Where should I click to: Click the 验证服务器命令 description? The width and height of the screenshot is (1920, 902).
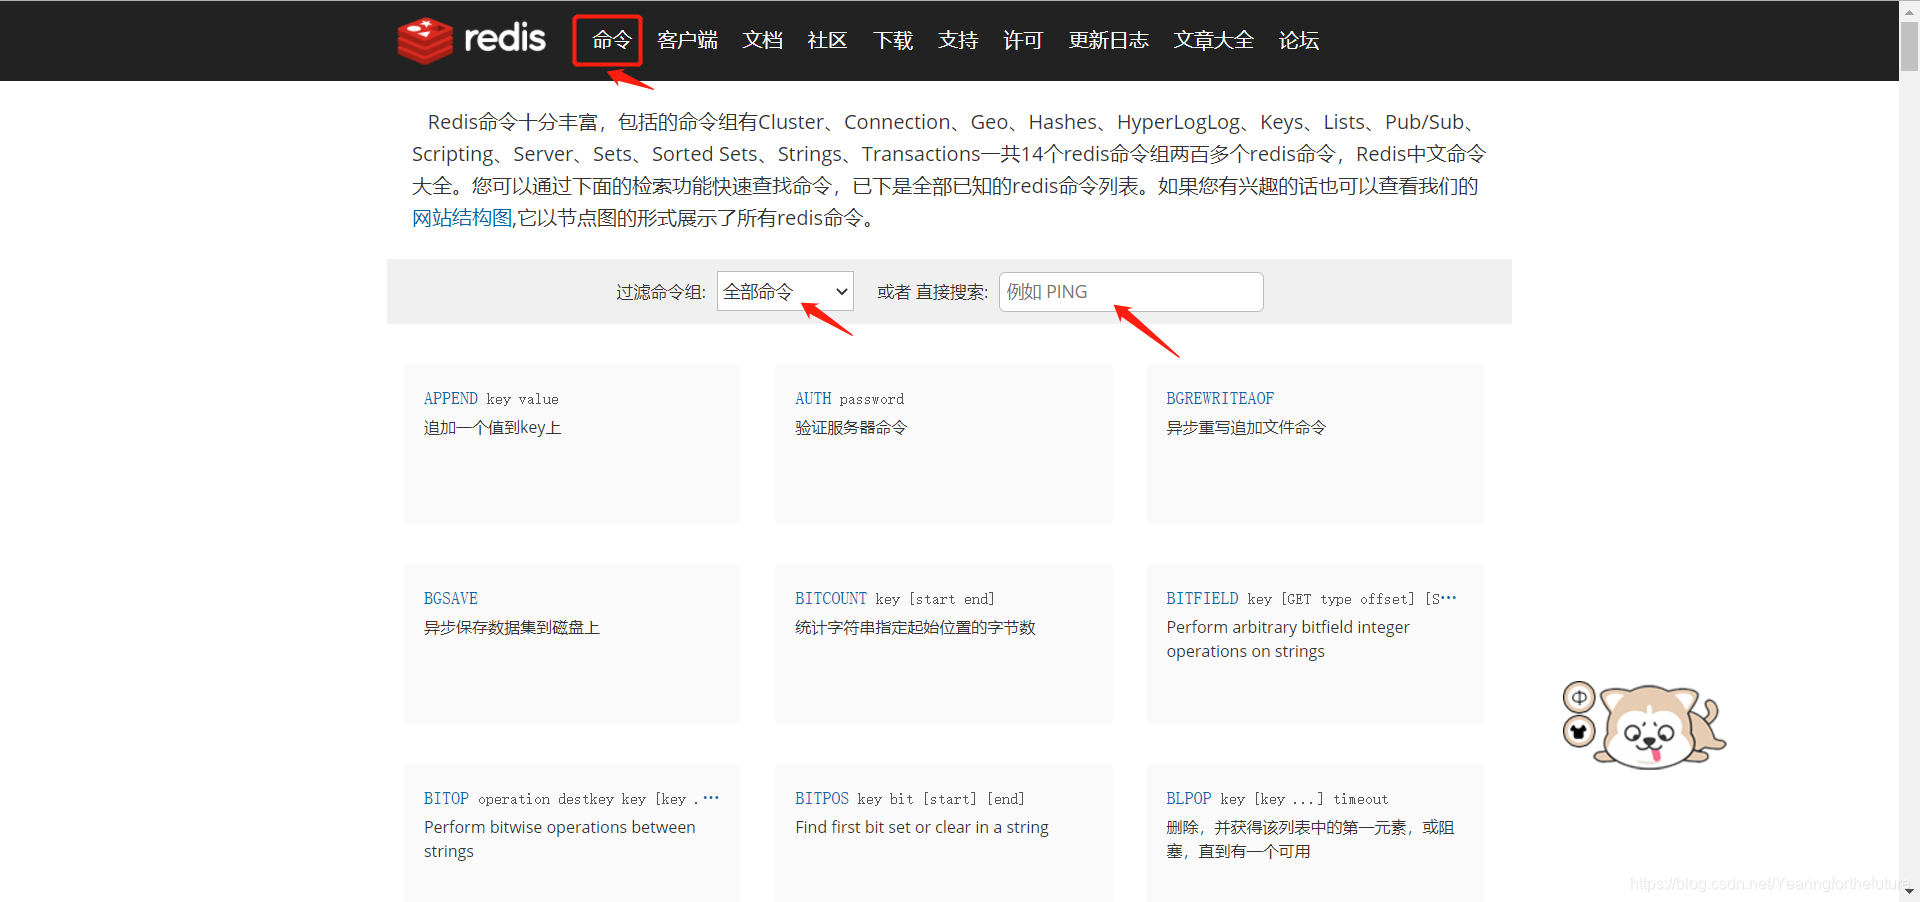pos(851,428)
